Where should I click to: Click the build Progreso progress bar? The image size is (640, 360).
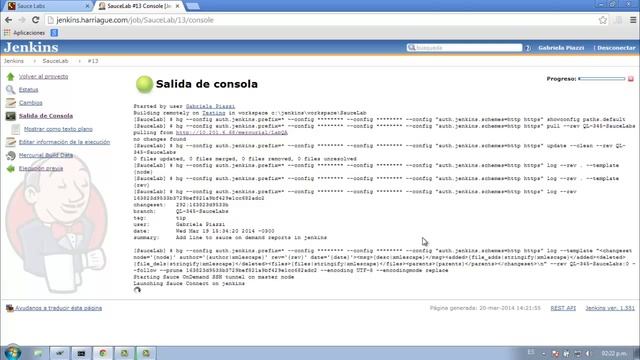click(602, 78)
